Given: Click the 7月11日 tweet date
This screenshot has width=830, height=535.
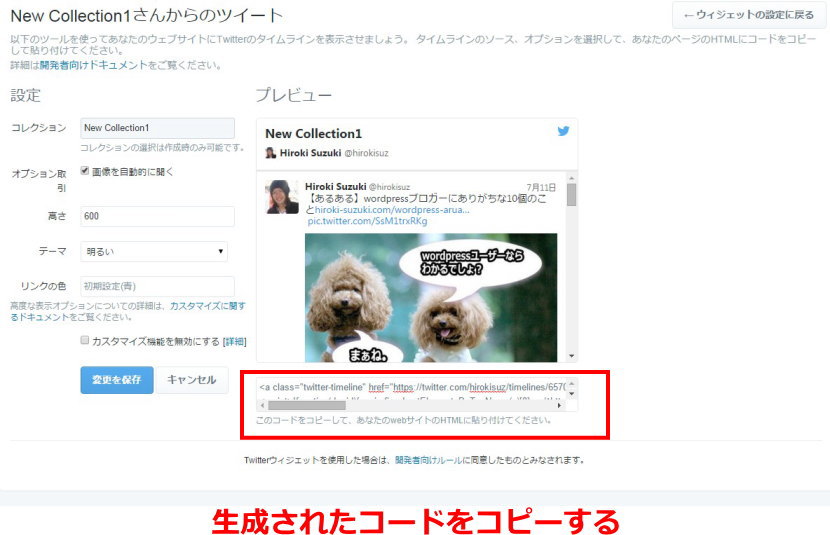Looking at the screenshot, I should pos(541,187).
